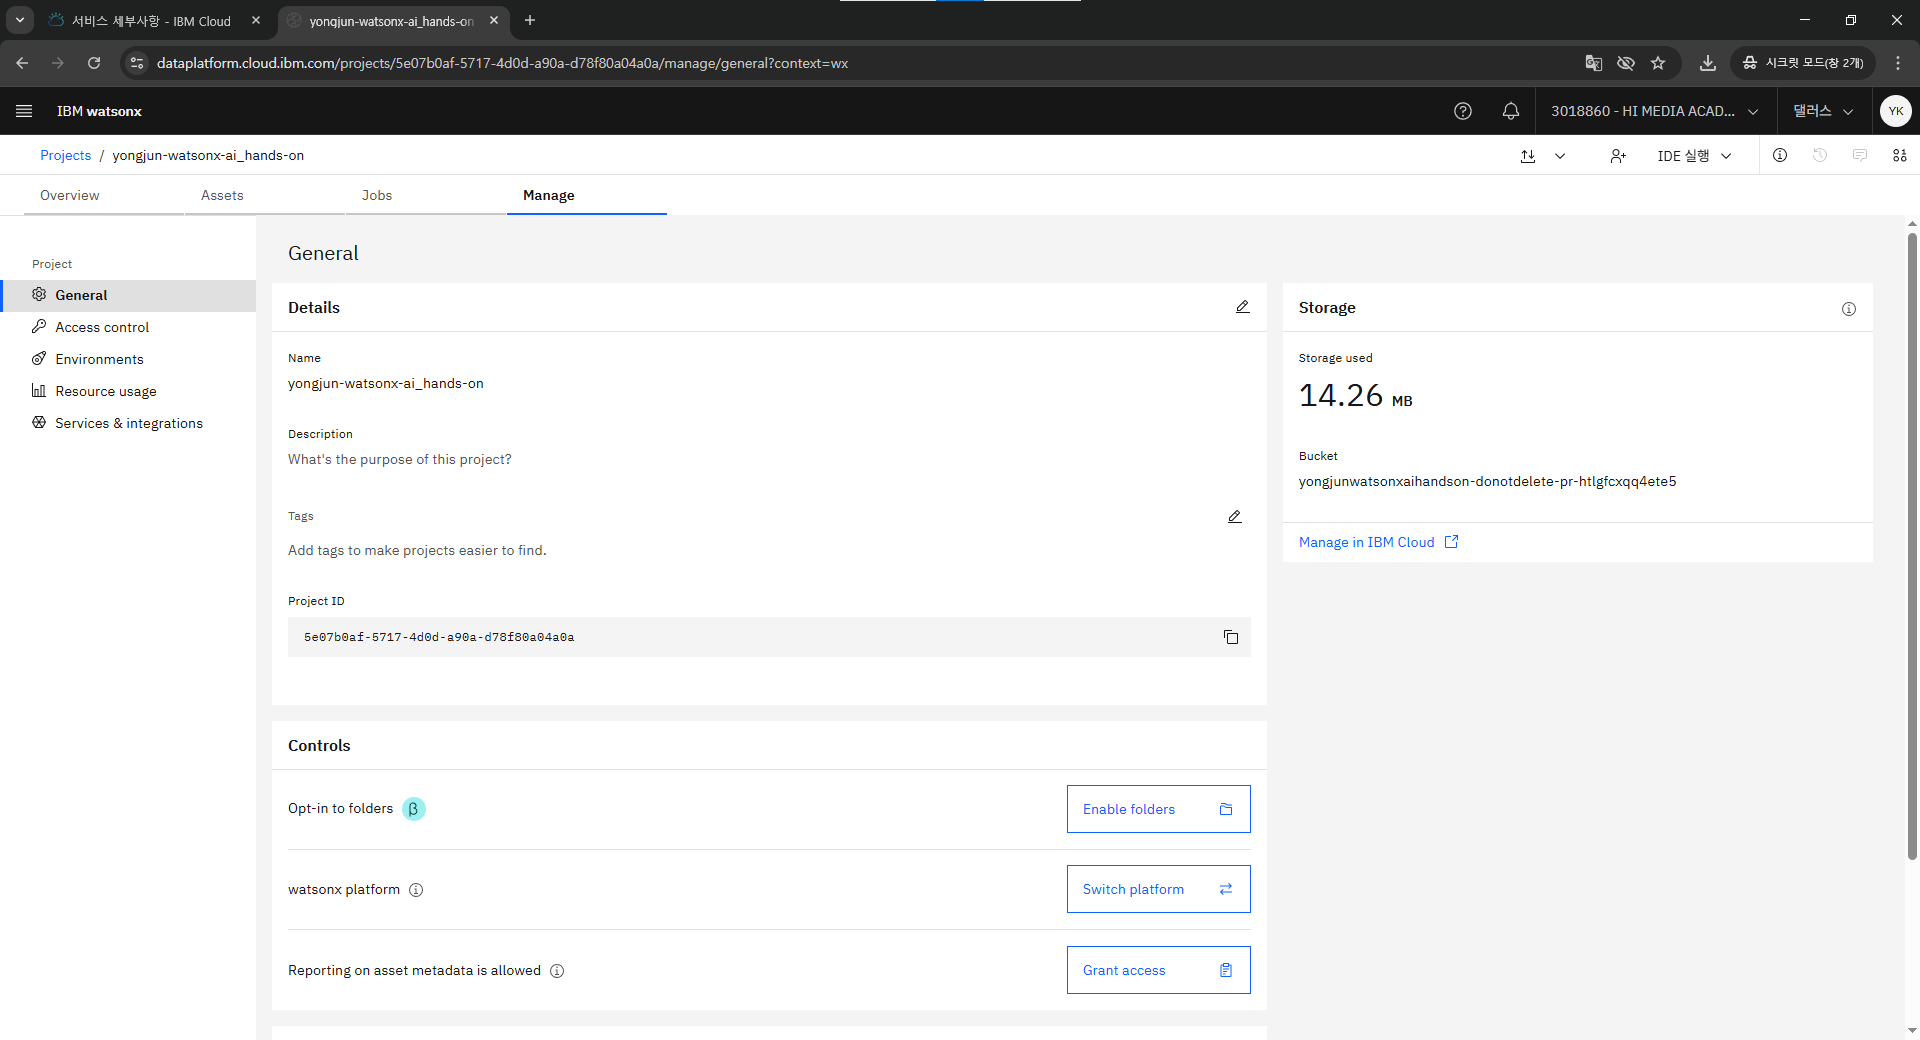Open the browser tab search dropdown arrow
The height and width of the screenshot is (1040, 1920).
20,20
